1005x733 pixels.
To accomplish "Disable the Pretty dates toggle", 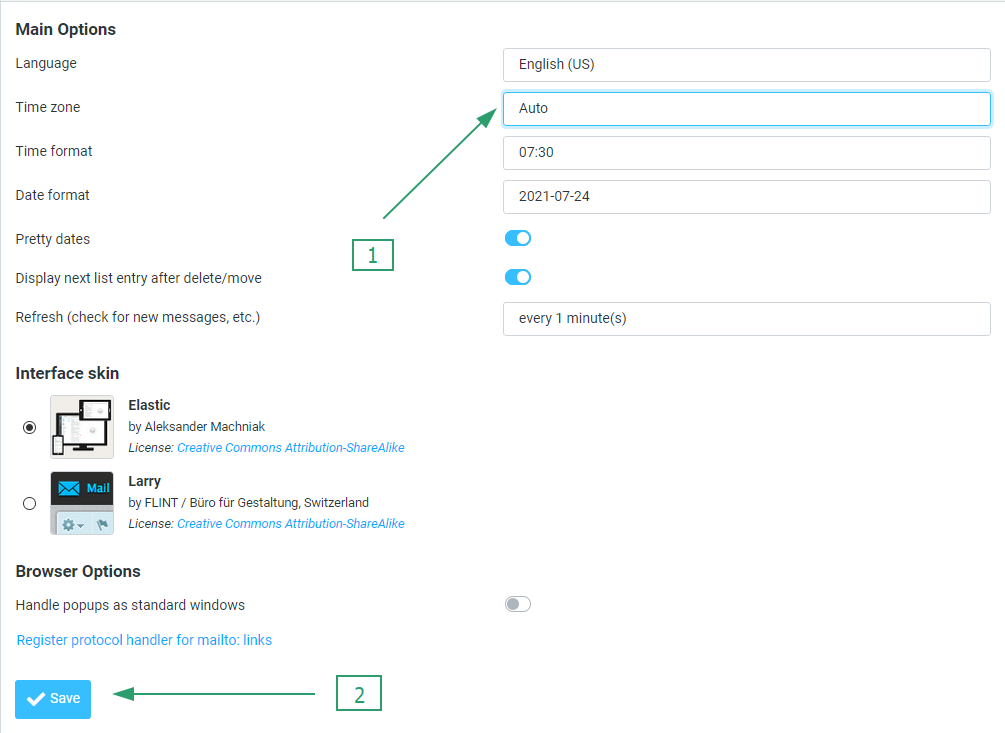I will pos(517,238).
